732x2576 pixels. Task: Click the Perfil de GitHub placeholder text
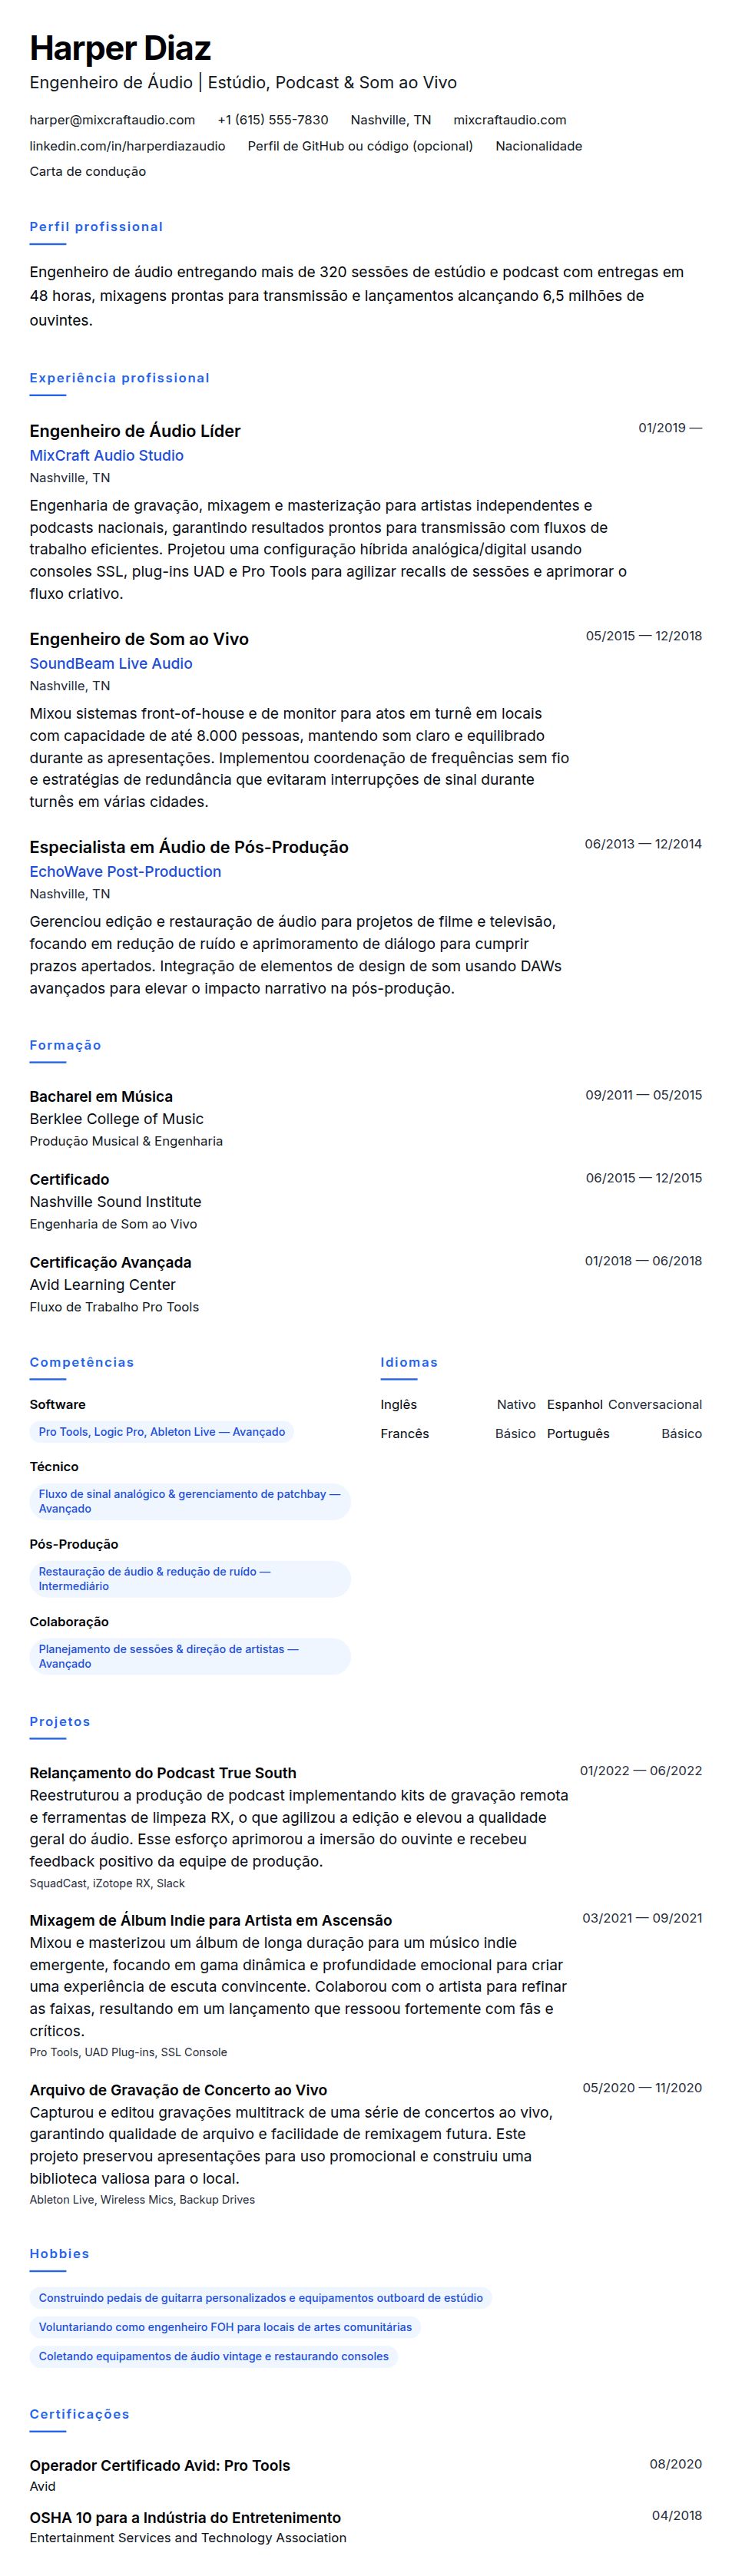click(x=360, y=146)
